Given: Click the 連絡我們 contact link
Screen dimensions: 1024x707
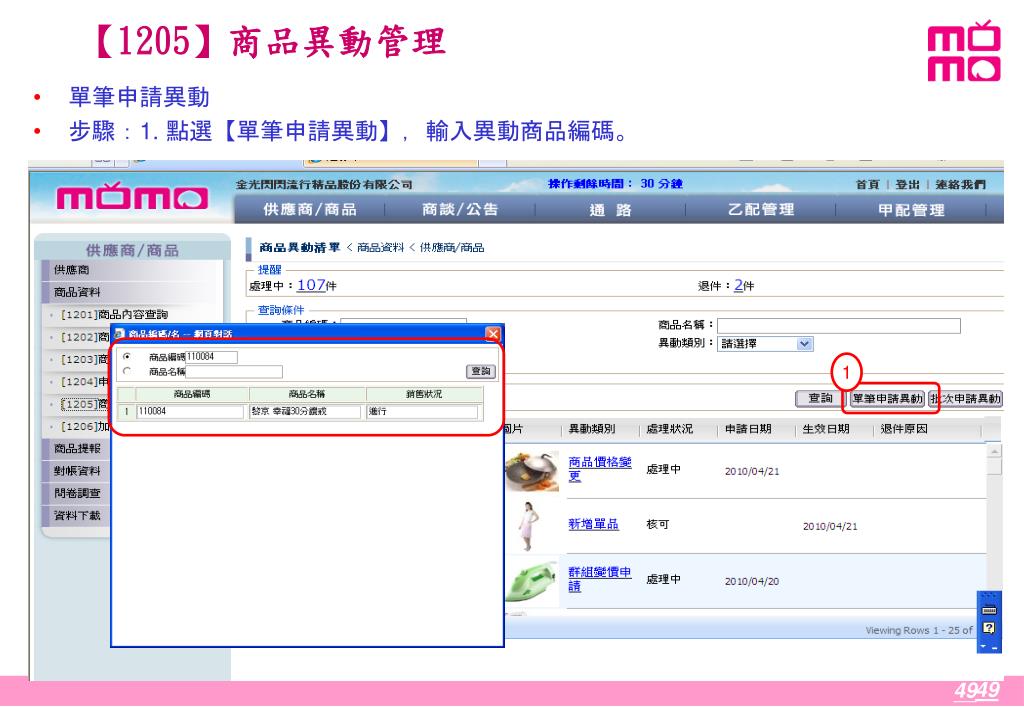Looking at the screenshot, I should [x=960, y=185].
